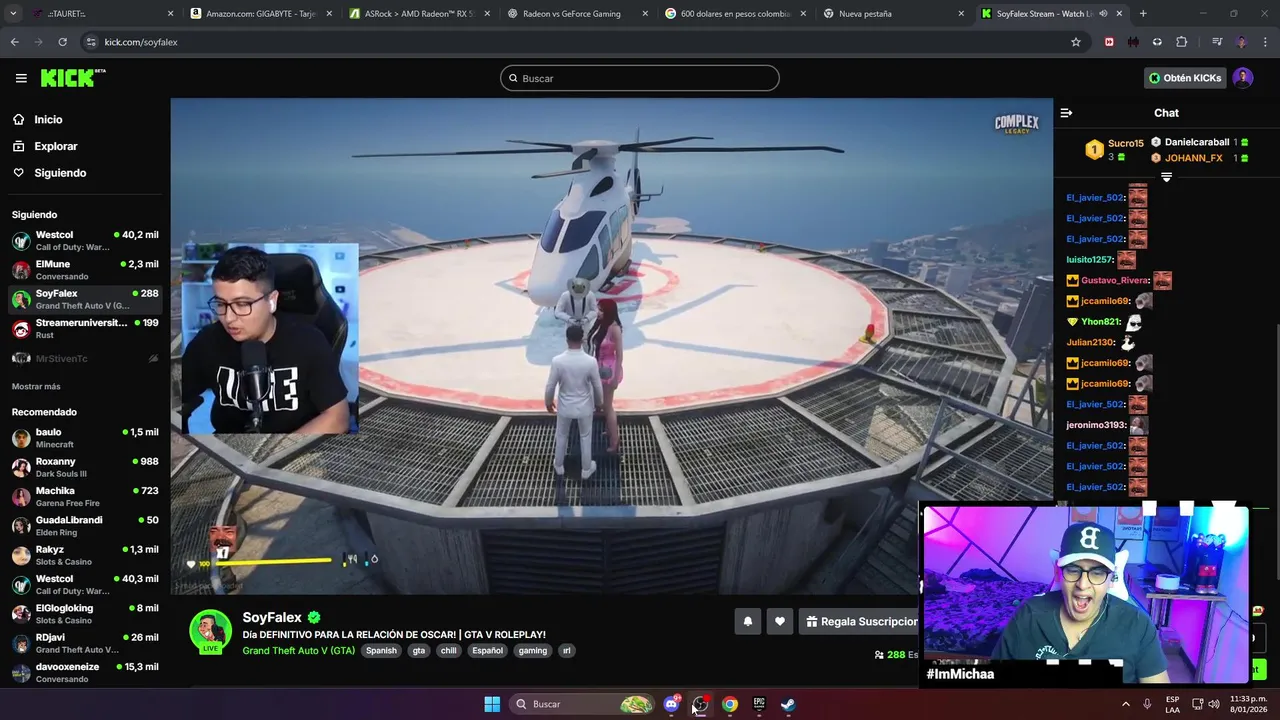Open recommended channel davooxeneize

click(x=85, y=672)
